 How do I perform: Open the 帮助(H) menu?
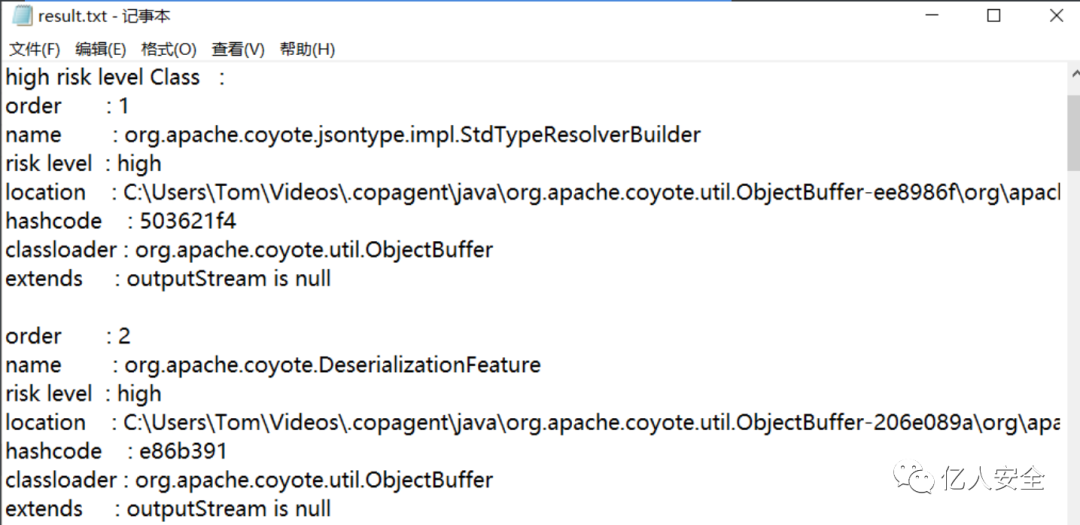tap(307, 50)
